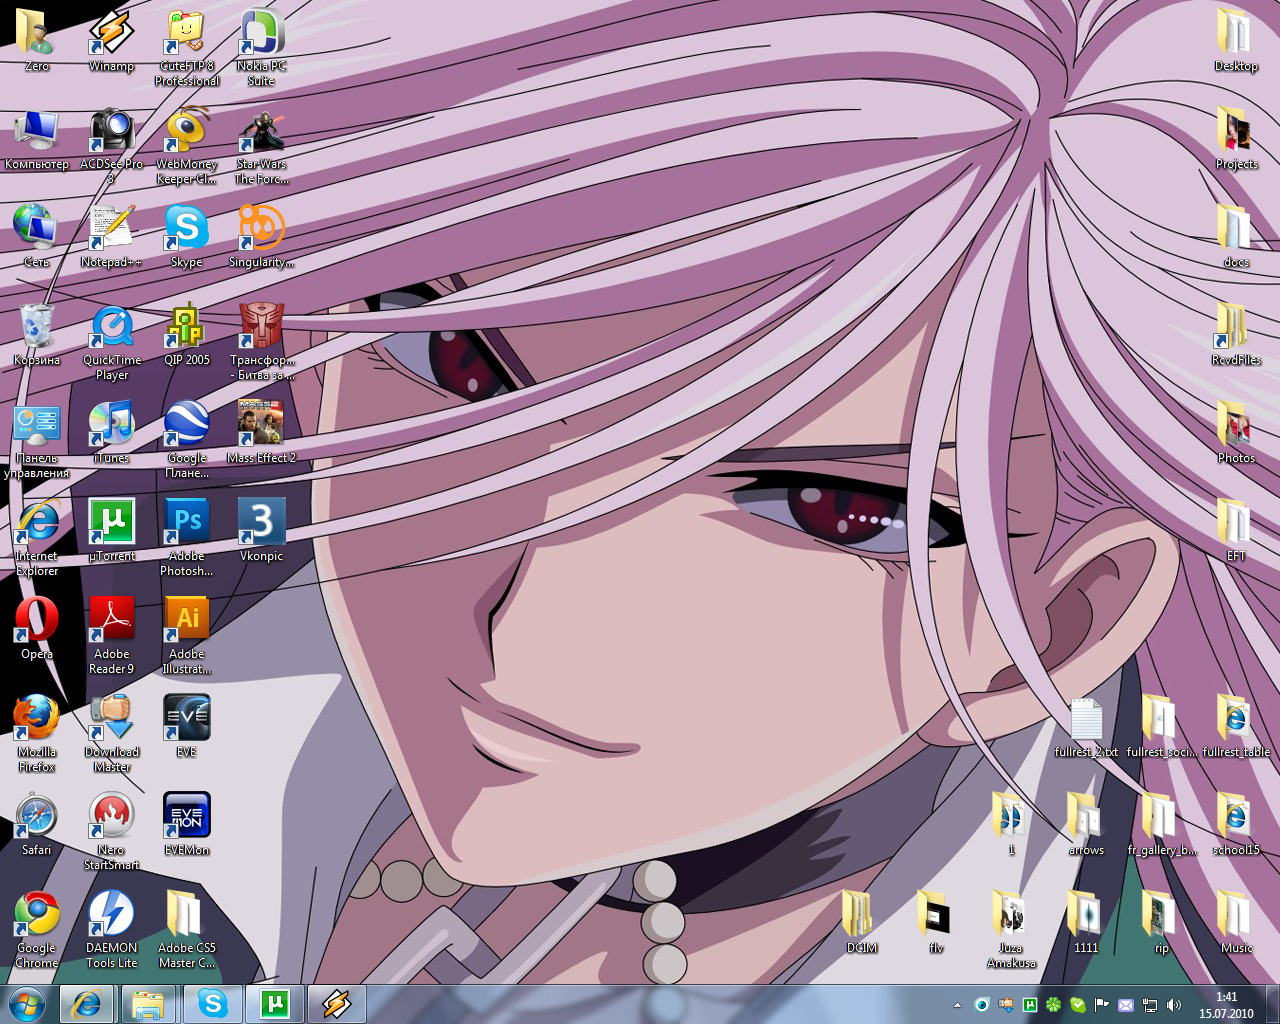The width and height of the screenshot is (1280, 1024).
Task: Select the Projects folder icon
Action: [1236, 138]
